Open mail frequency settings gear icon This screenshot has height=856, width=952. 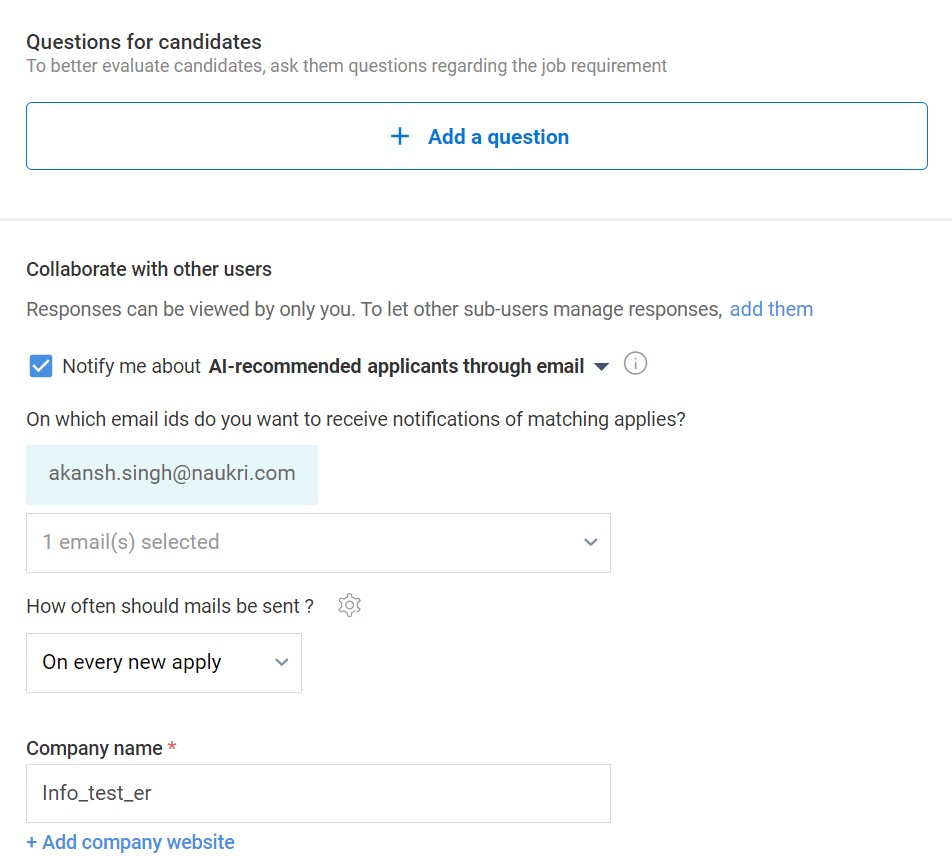pyautogui.click(x=349, y=605)
